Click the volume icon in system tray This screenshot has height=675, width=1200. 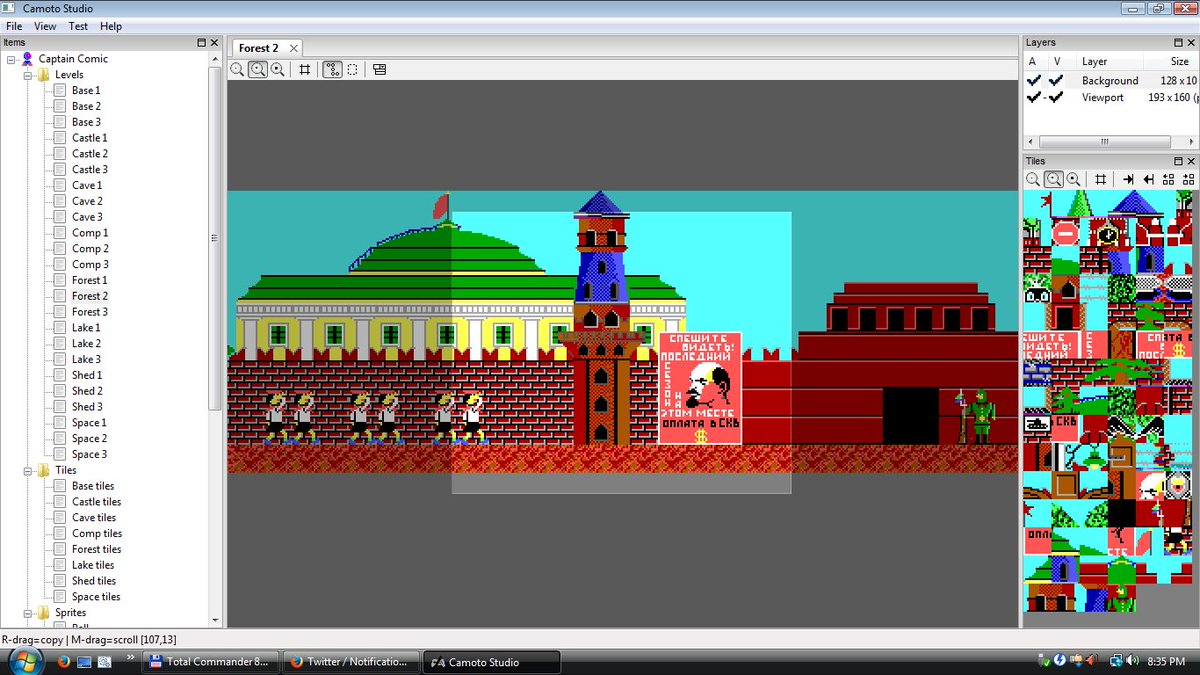[x=1132, y=661]
